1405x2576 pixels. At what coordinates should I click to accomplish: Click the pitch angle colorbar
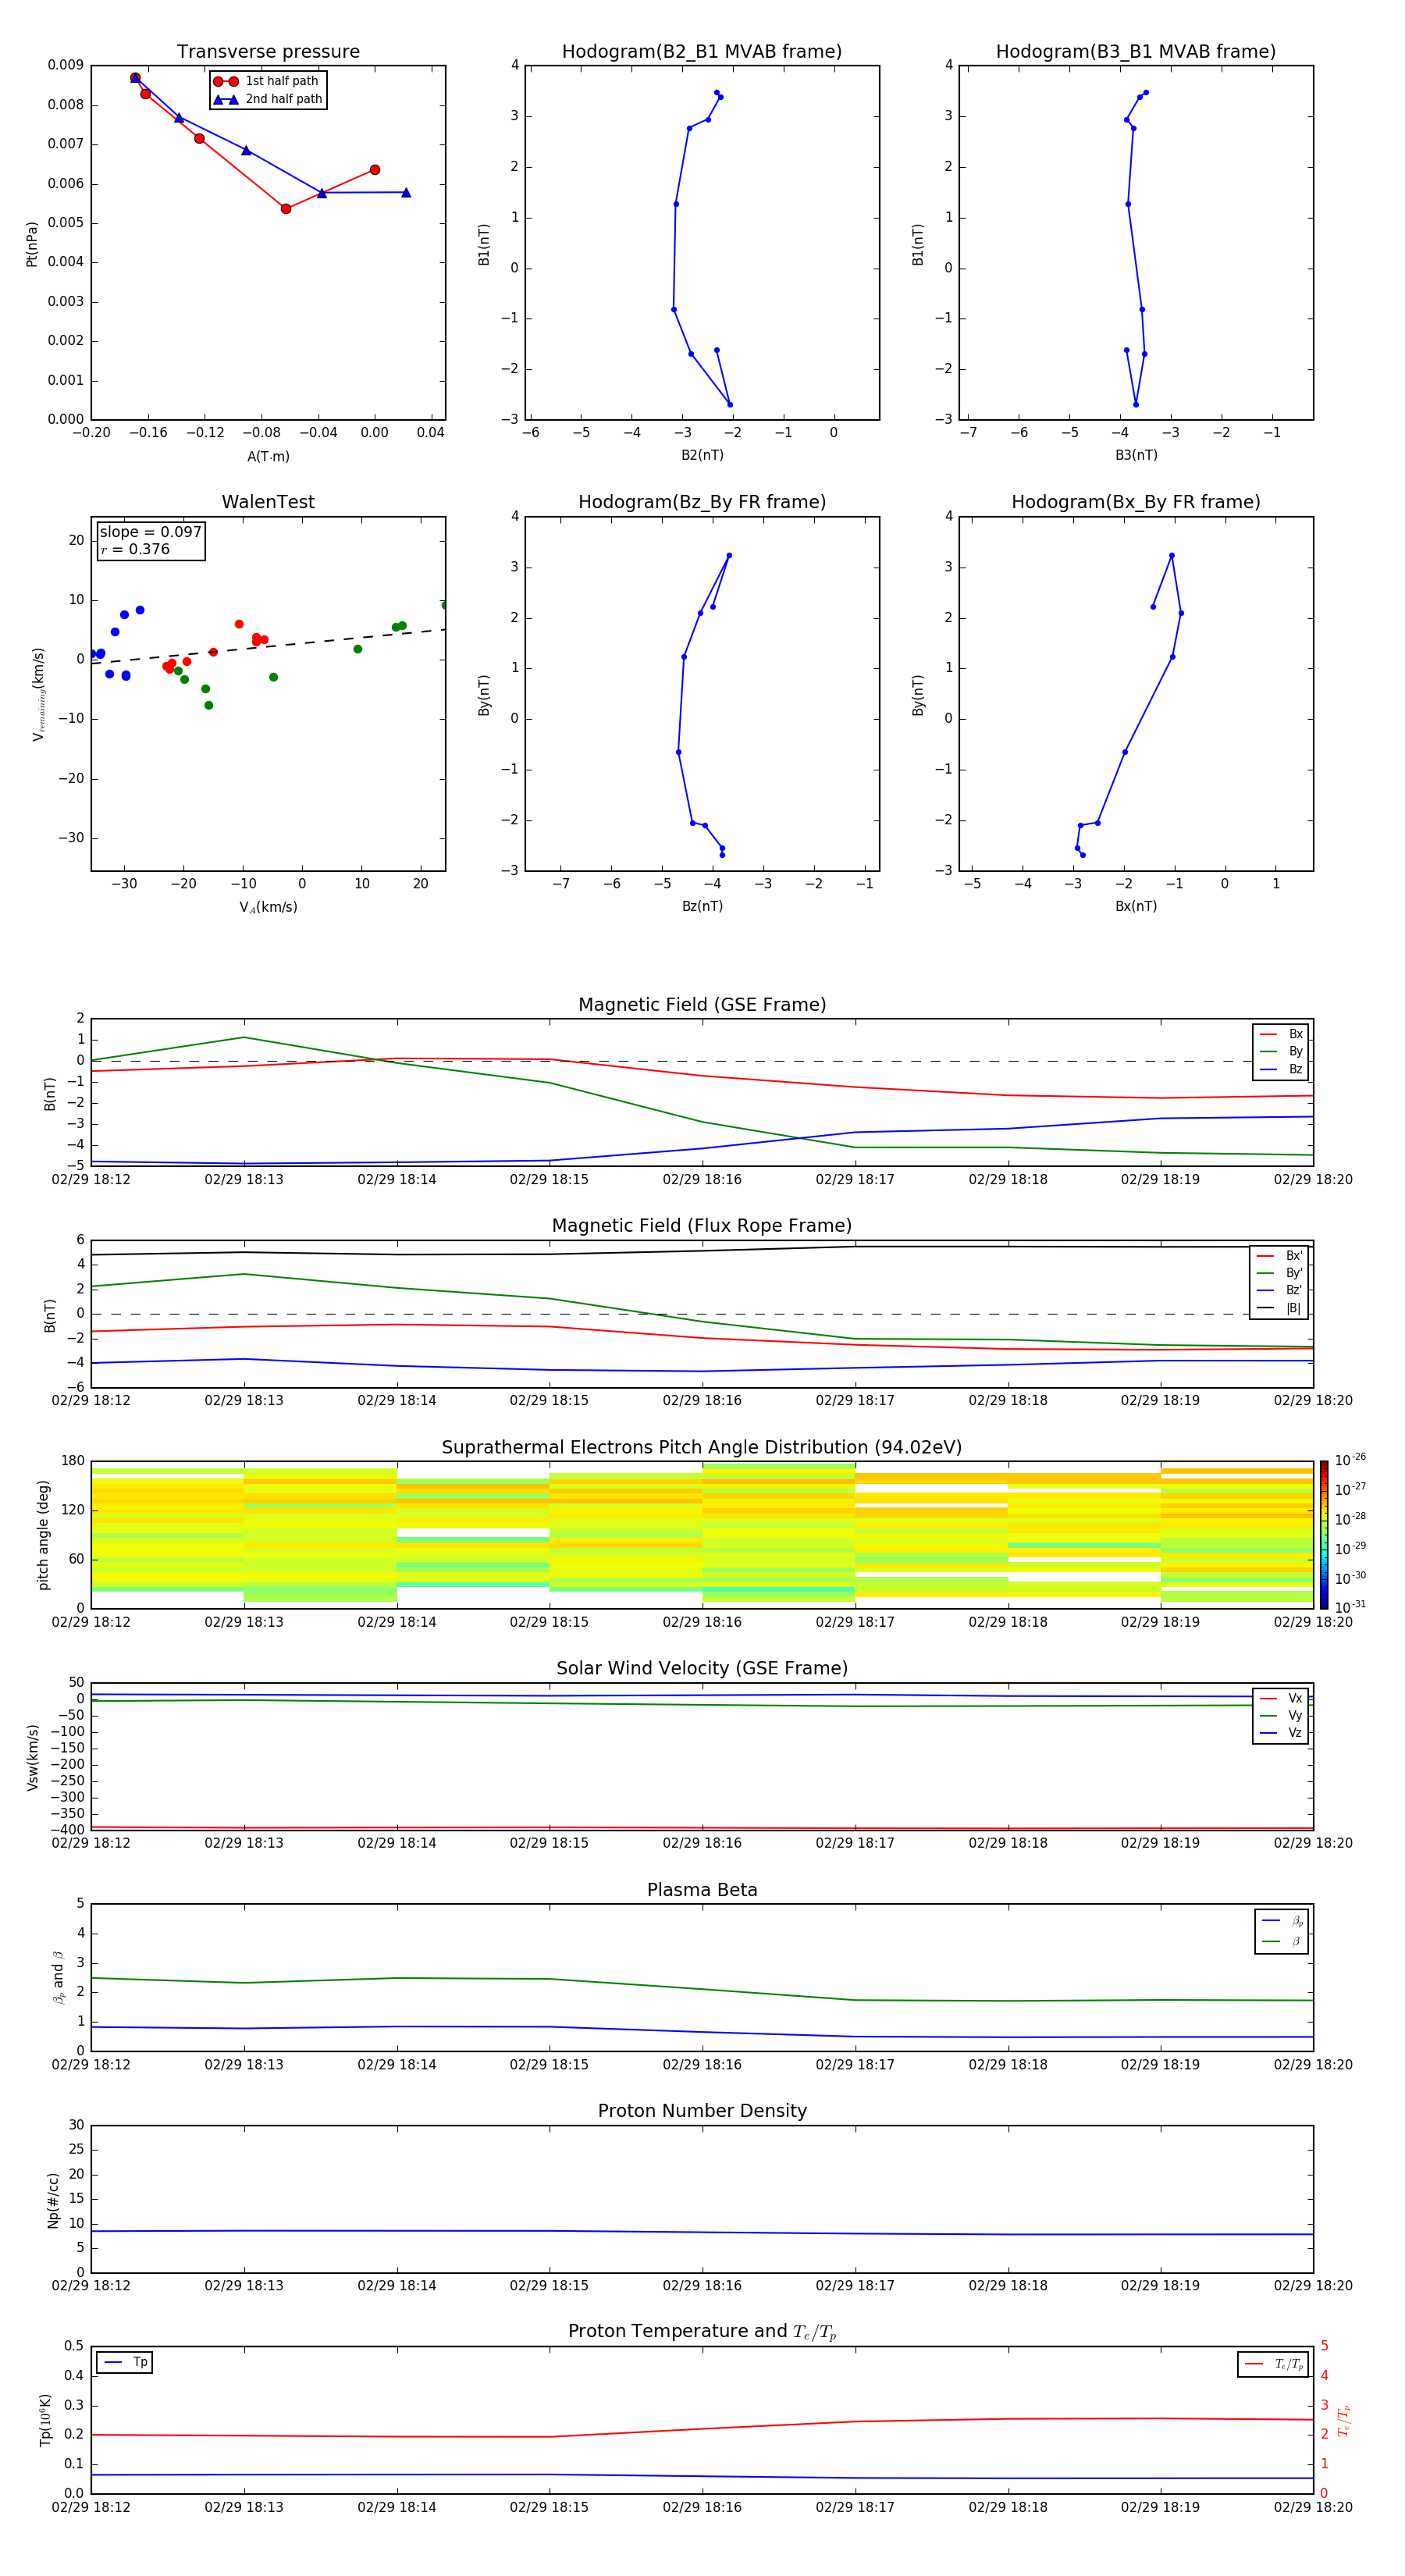click(x=1324, y=1535)
